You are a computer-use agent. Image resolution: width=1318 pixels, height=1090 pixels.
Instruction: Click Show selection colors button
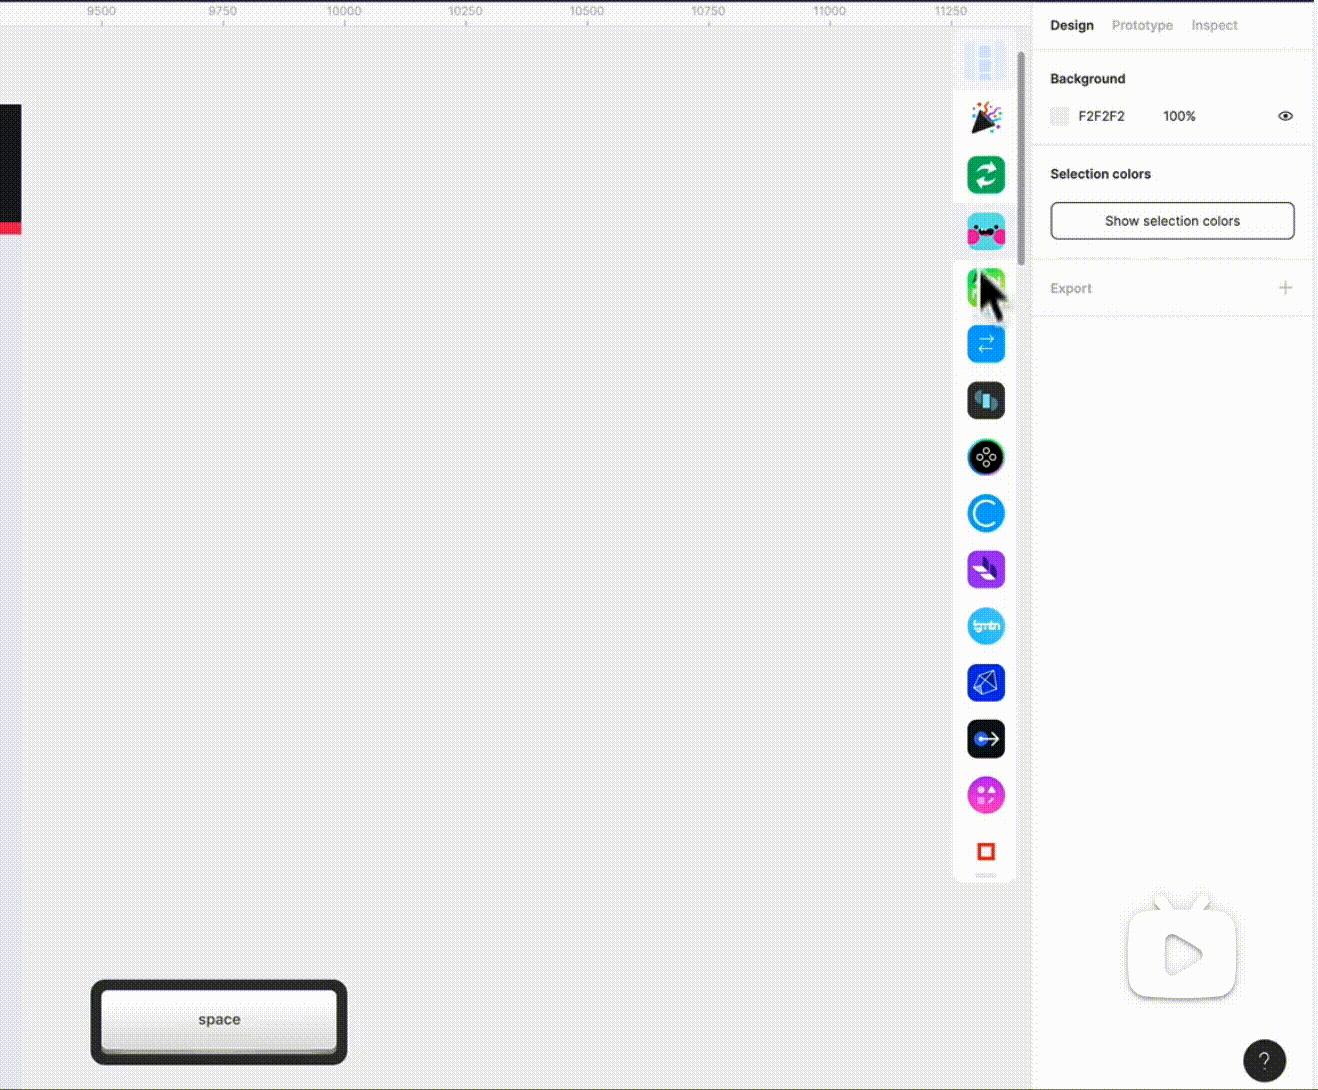tap(1172, 221)
